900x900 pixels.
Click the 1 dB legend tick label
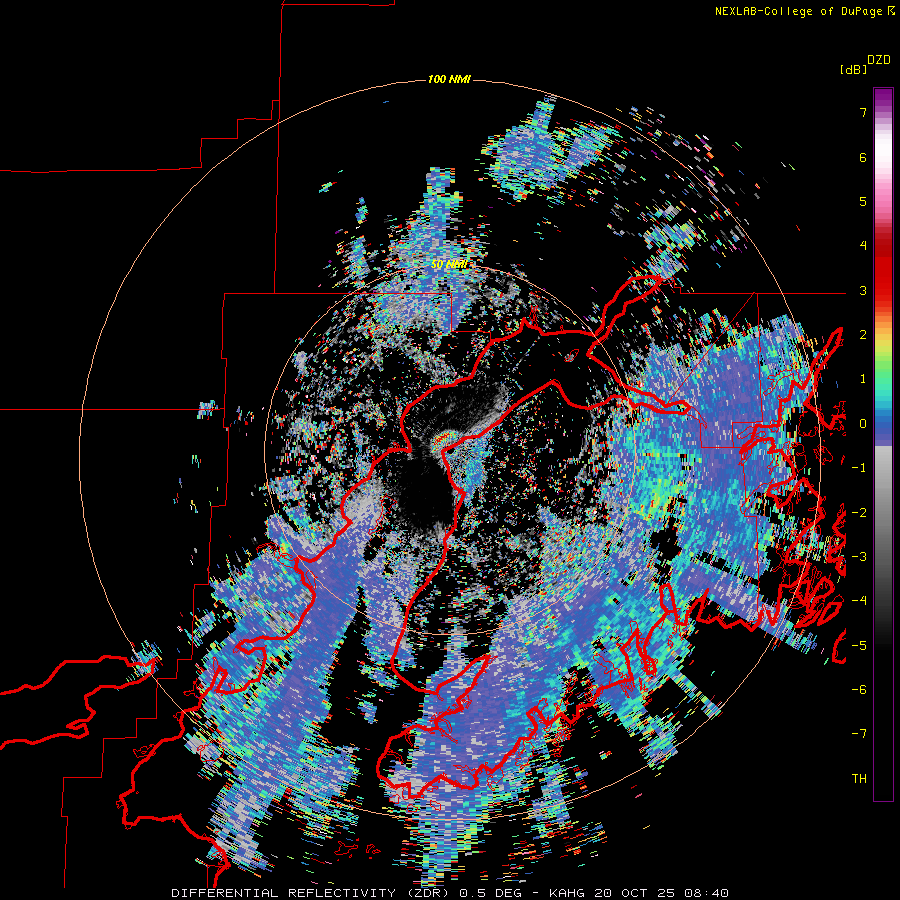(x=863, y=379)
